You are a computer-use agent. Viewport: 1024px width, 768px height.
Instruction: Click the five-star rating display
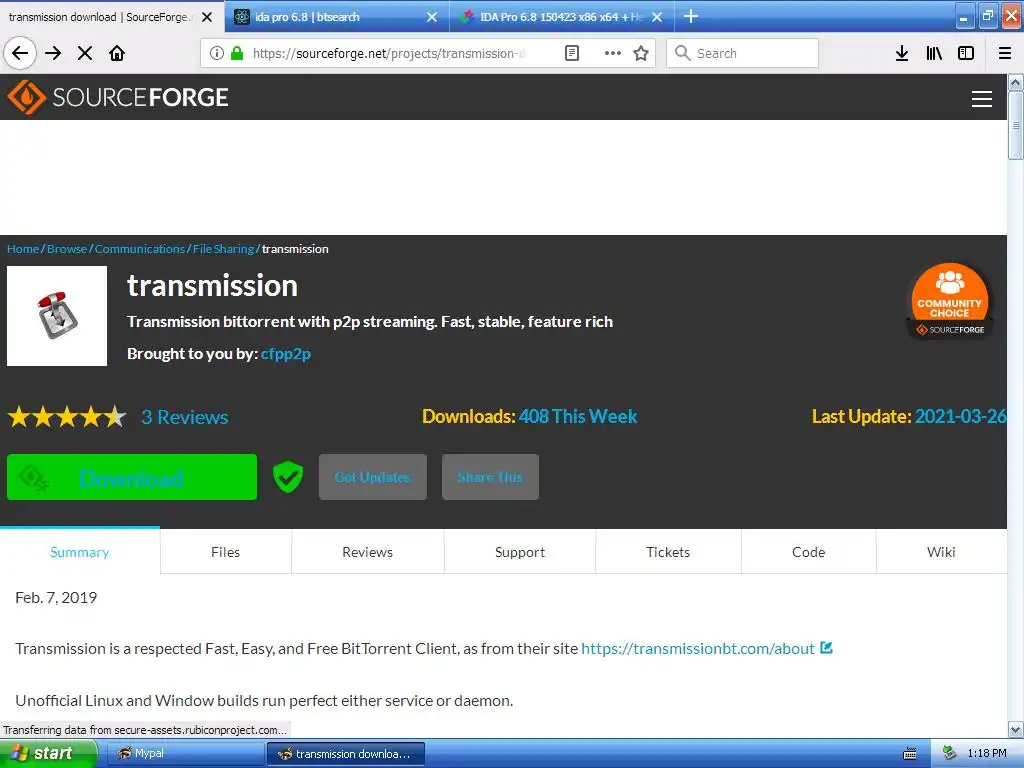pyautogui.click(x=67, y=417)
